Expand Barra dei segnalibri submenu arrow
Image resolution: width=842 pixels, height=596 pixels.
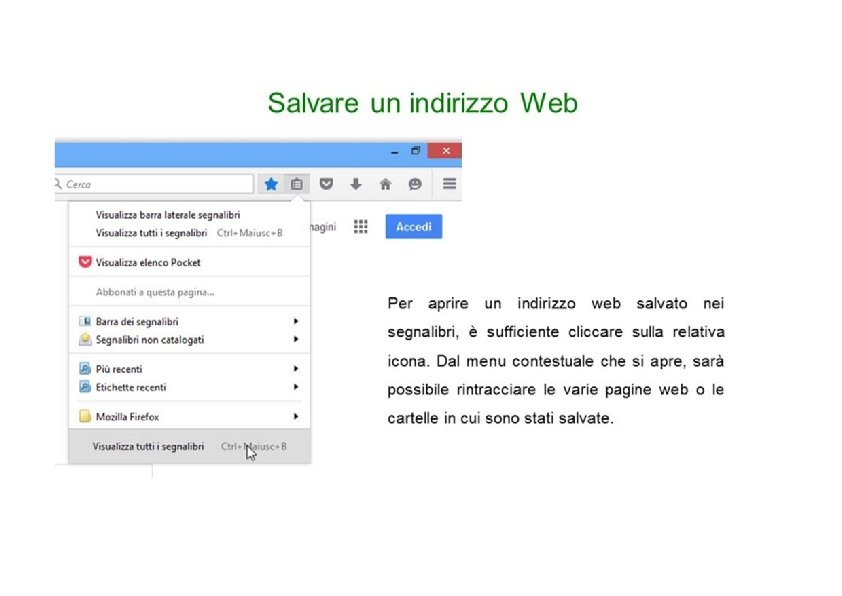[x=296, y=321]
